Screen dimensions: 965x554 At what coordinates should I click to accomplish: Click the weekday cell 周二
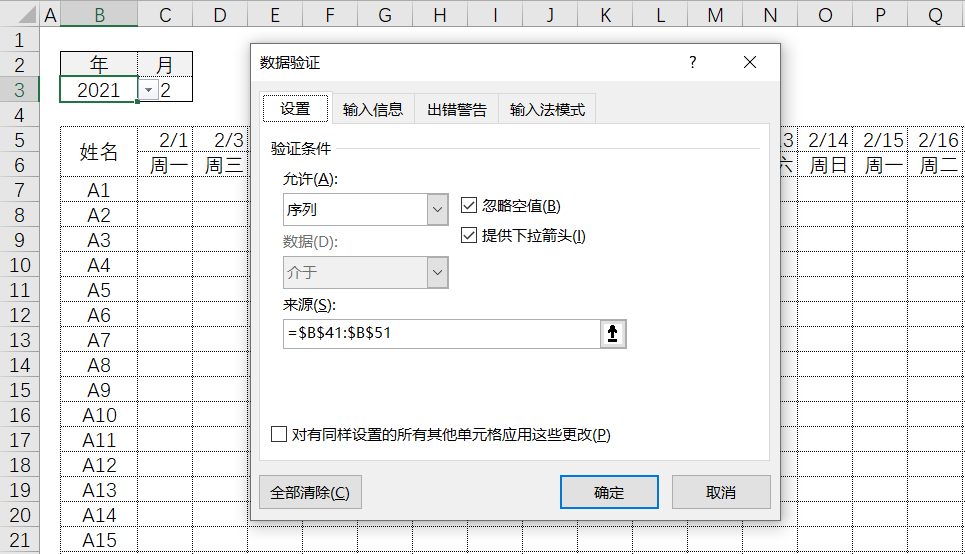(935, 165)
